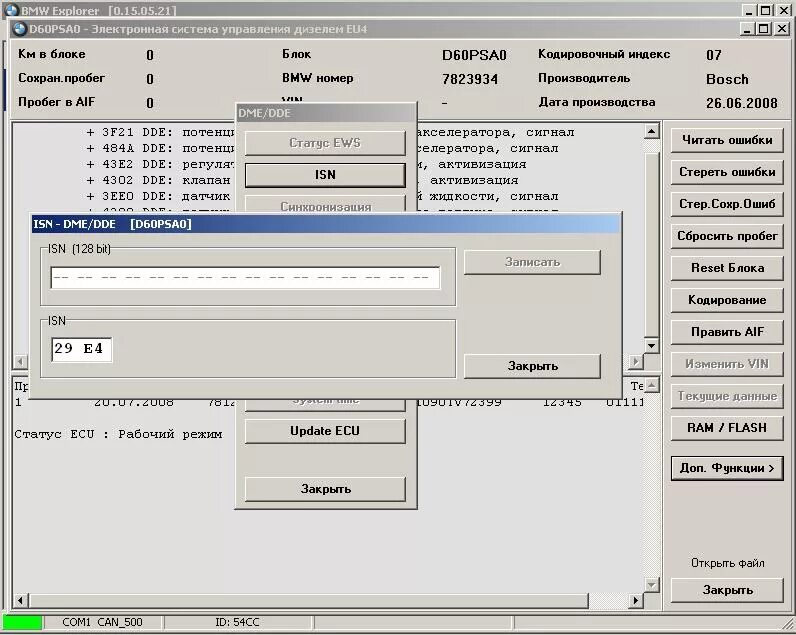796x635 pixels.
Task: Click the production date 26.06.2008
Action: coord(742,103)
